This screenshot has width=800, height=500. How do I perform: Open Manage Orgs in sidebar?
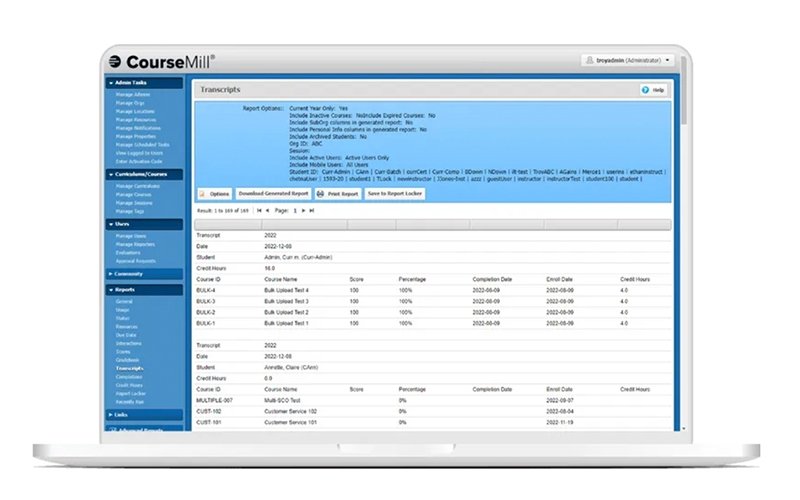point(130,103)
